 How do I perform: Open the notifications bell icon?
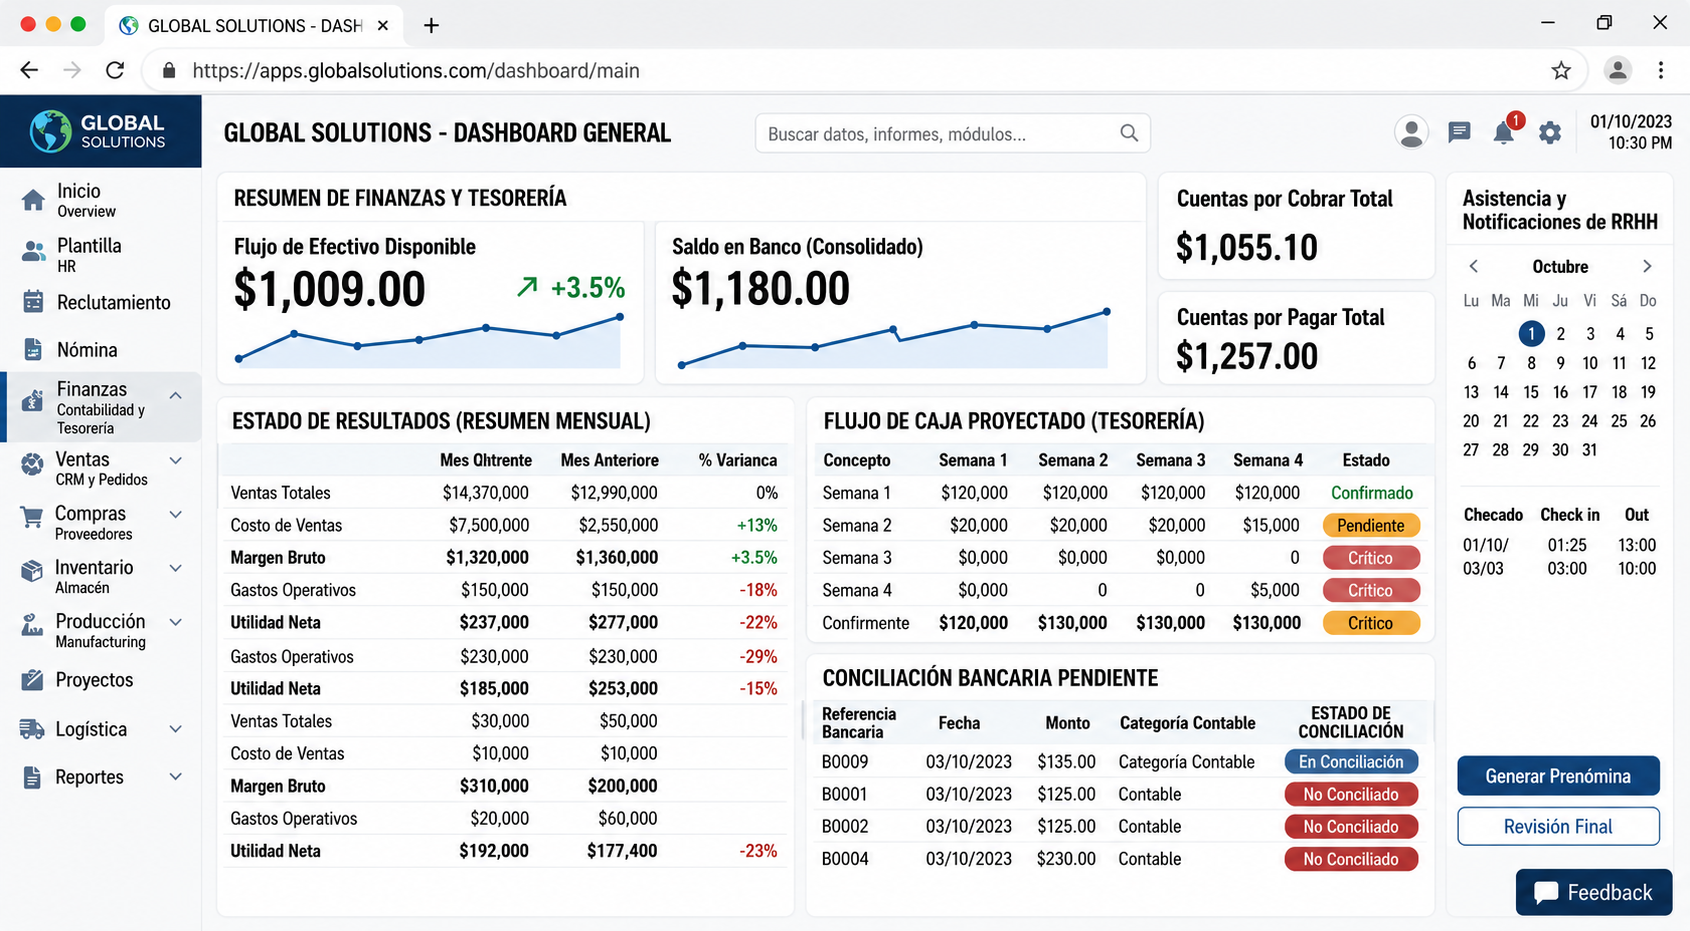pyautogui.click(x=1503, y=133)
